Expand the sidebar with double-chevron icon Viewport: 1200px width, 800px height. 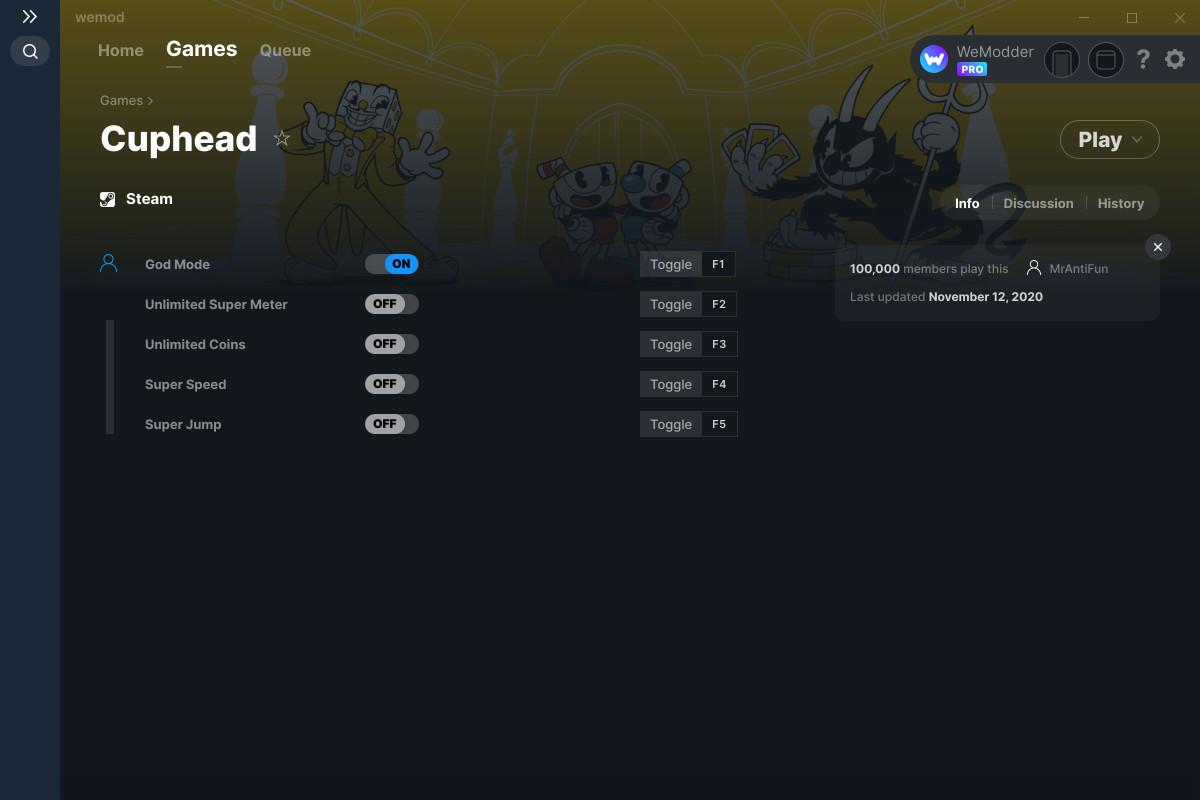tap(30, 17)
